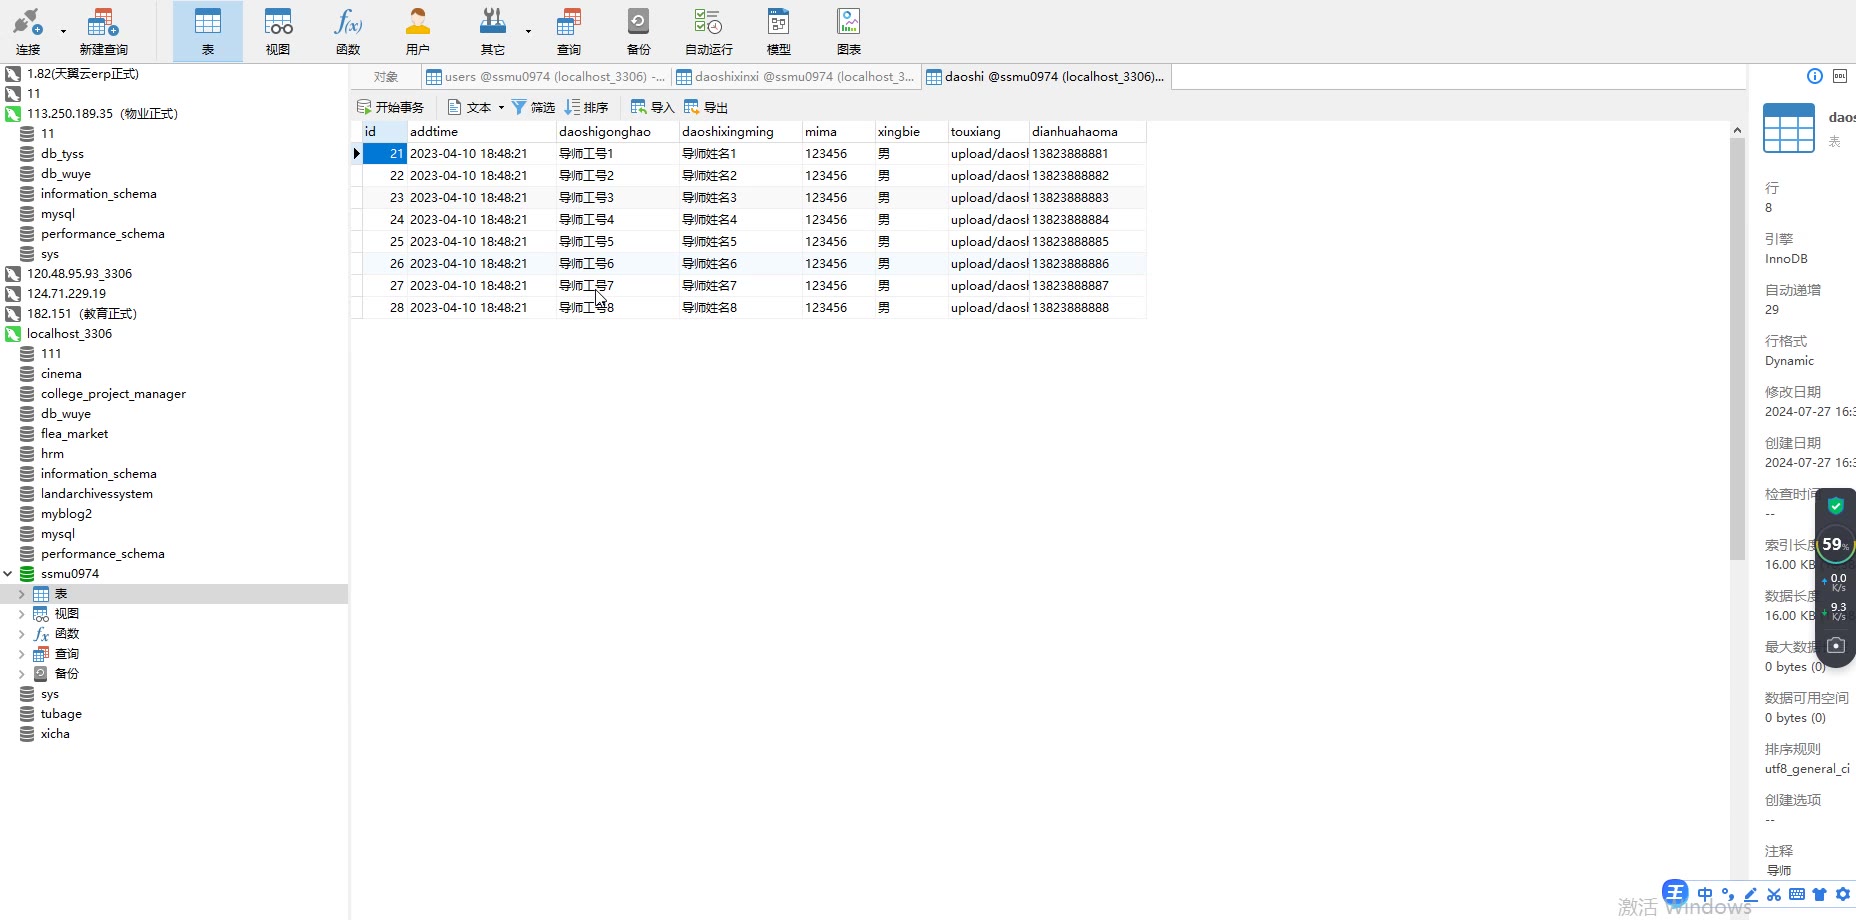
Task: Click the touxiang column header
Action: click(x=988, y=132)
